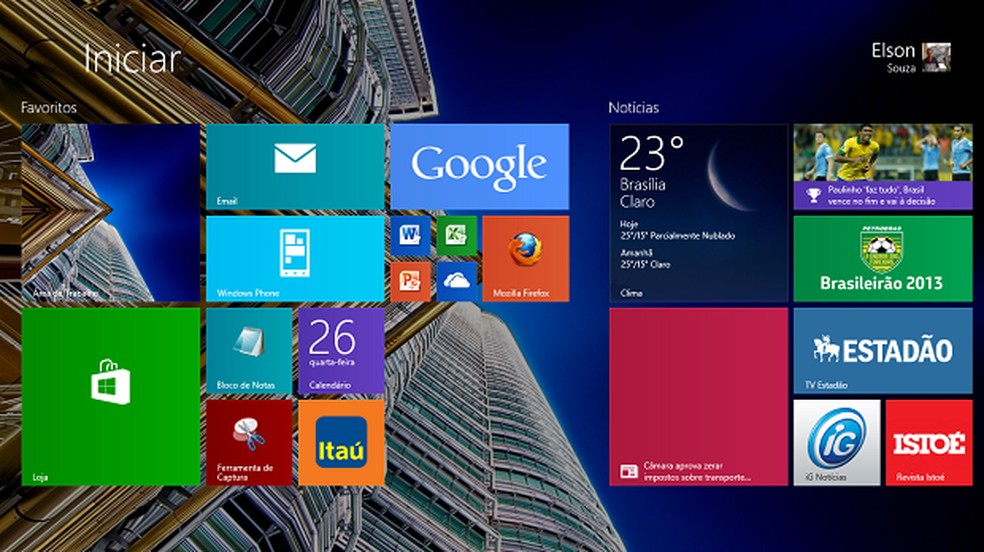This screenshot has width=984, height=552.
Task: Open the news tile about Câmara impostos
Action: coord(698,396)
